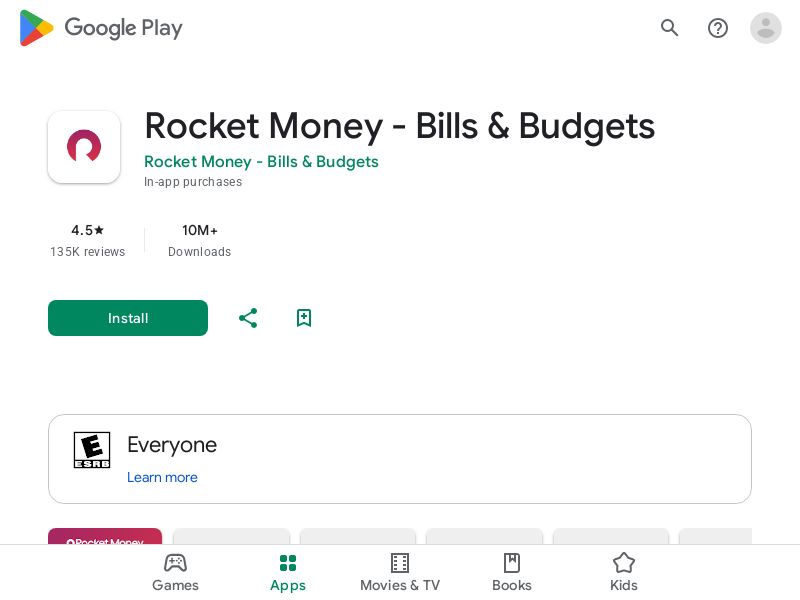Install the Rocket Money app

[x=128, y=318]
